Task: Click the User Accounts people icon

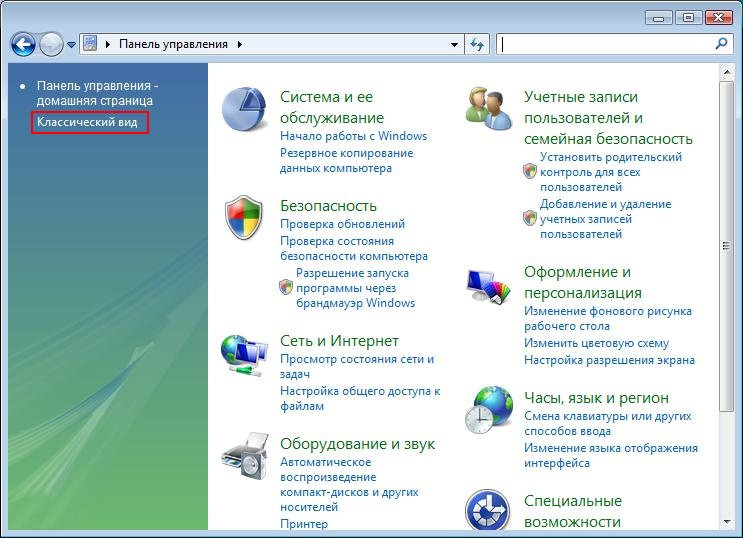Action: coord(489,109)
